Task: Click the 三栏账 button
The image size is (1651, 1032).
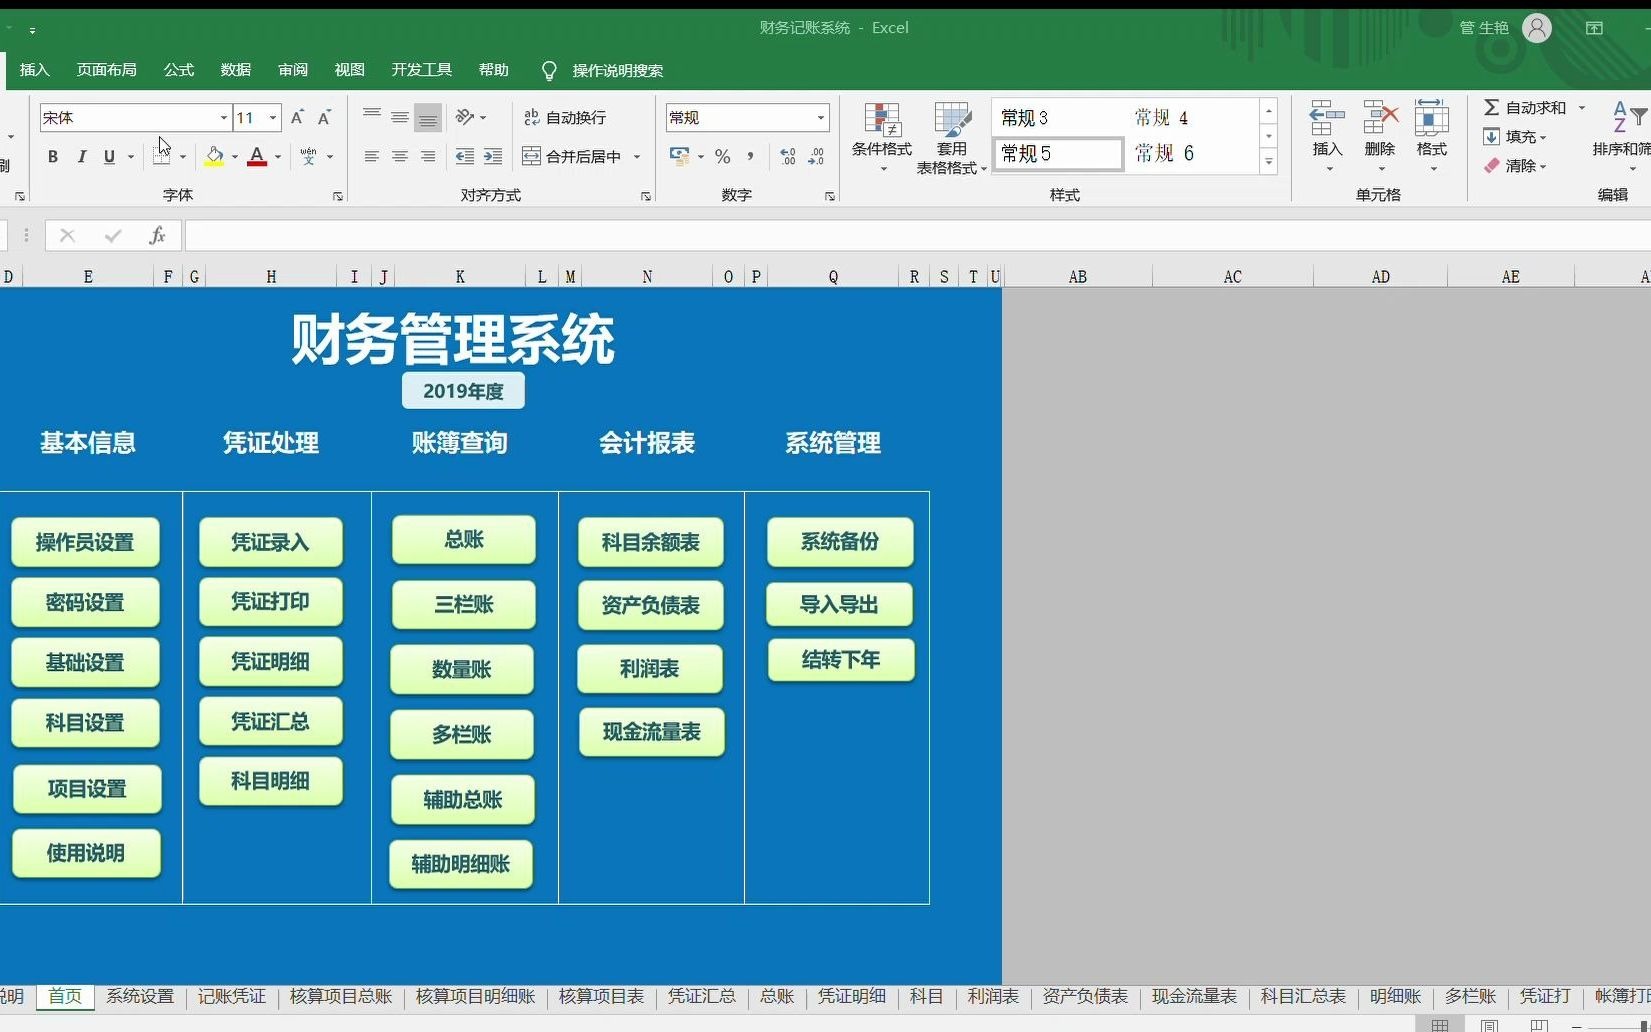Action: [x=463, y=604]
